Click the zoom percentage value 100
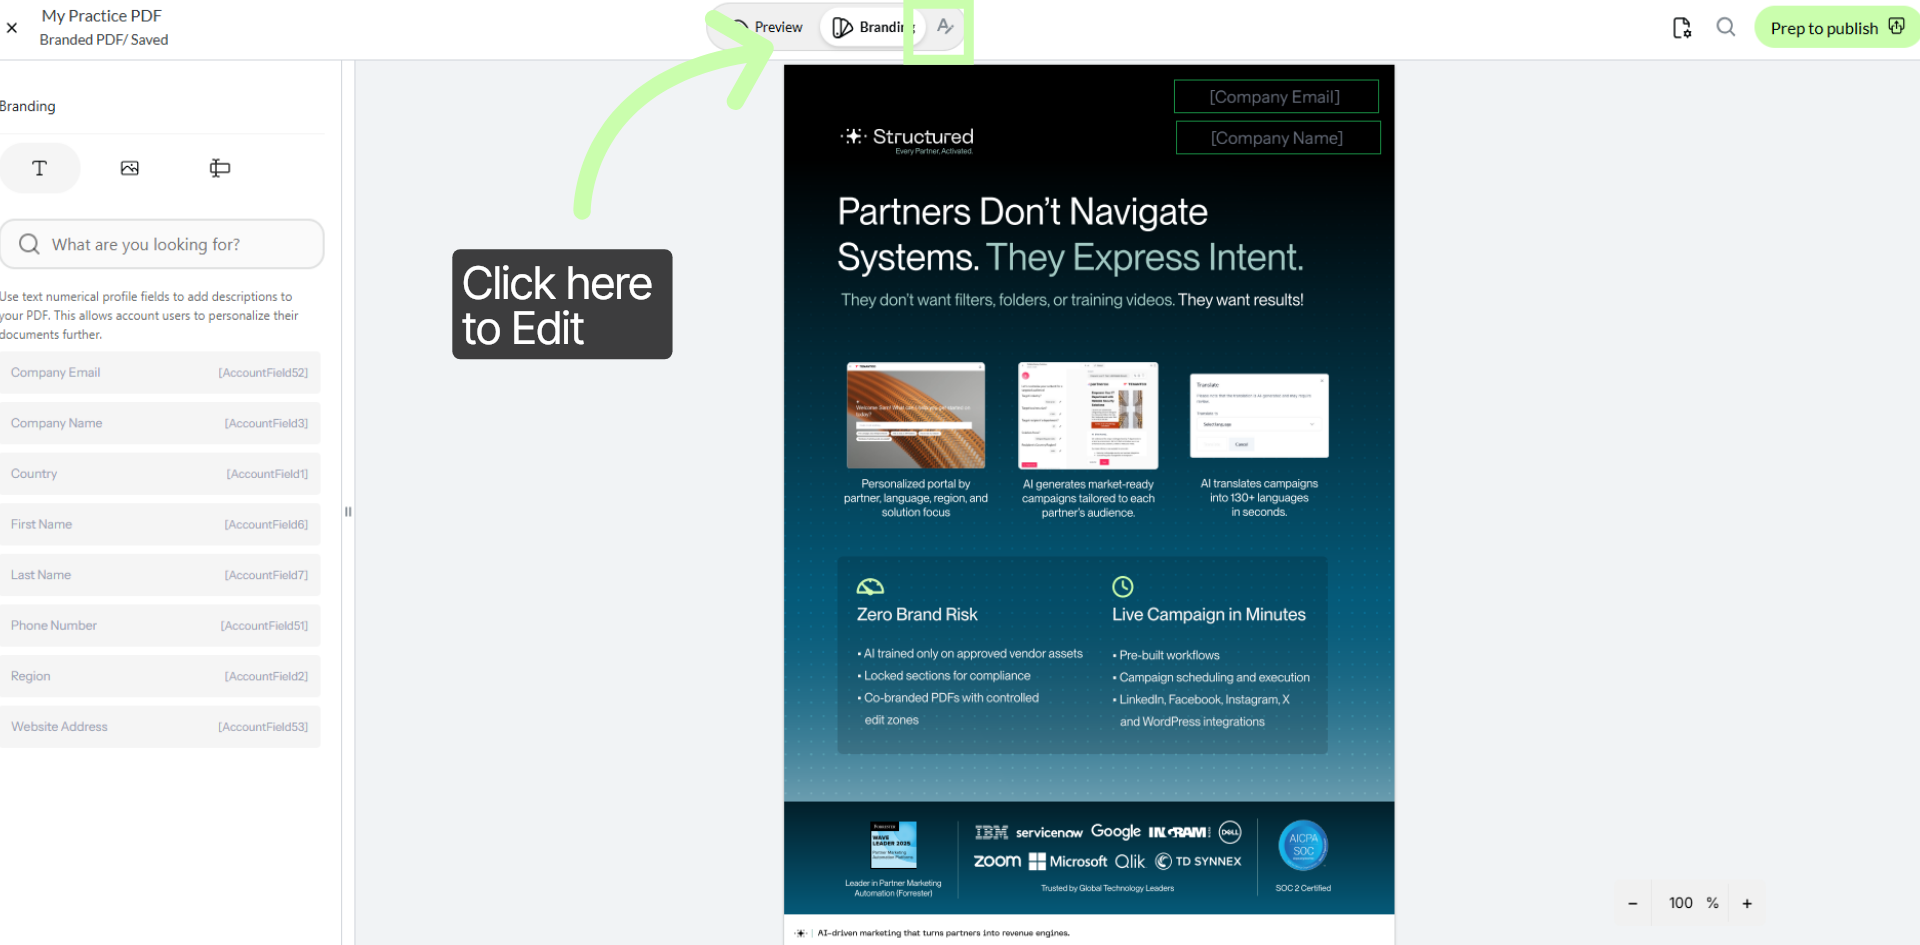The width and height of the screenshot is (1920, 945). point(1681,903)
